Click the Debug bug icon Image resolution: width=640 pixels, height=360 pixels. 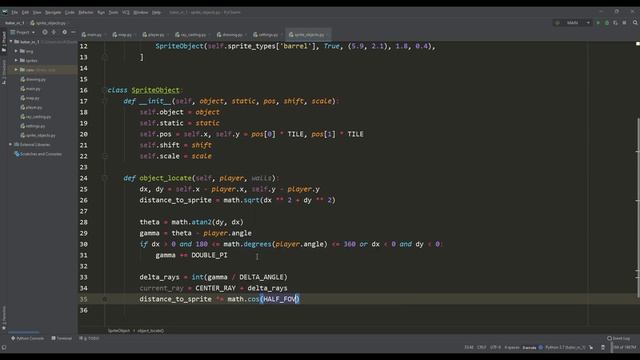(607, 23)
